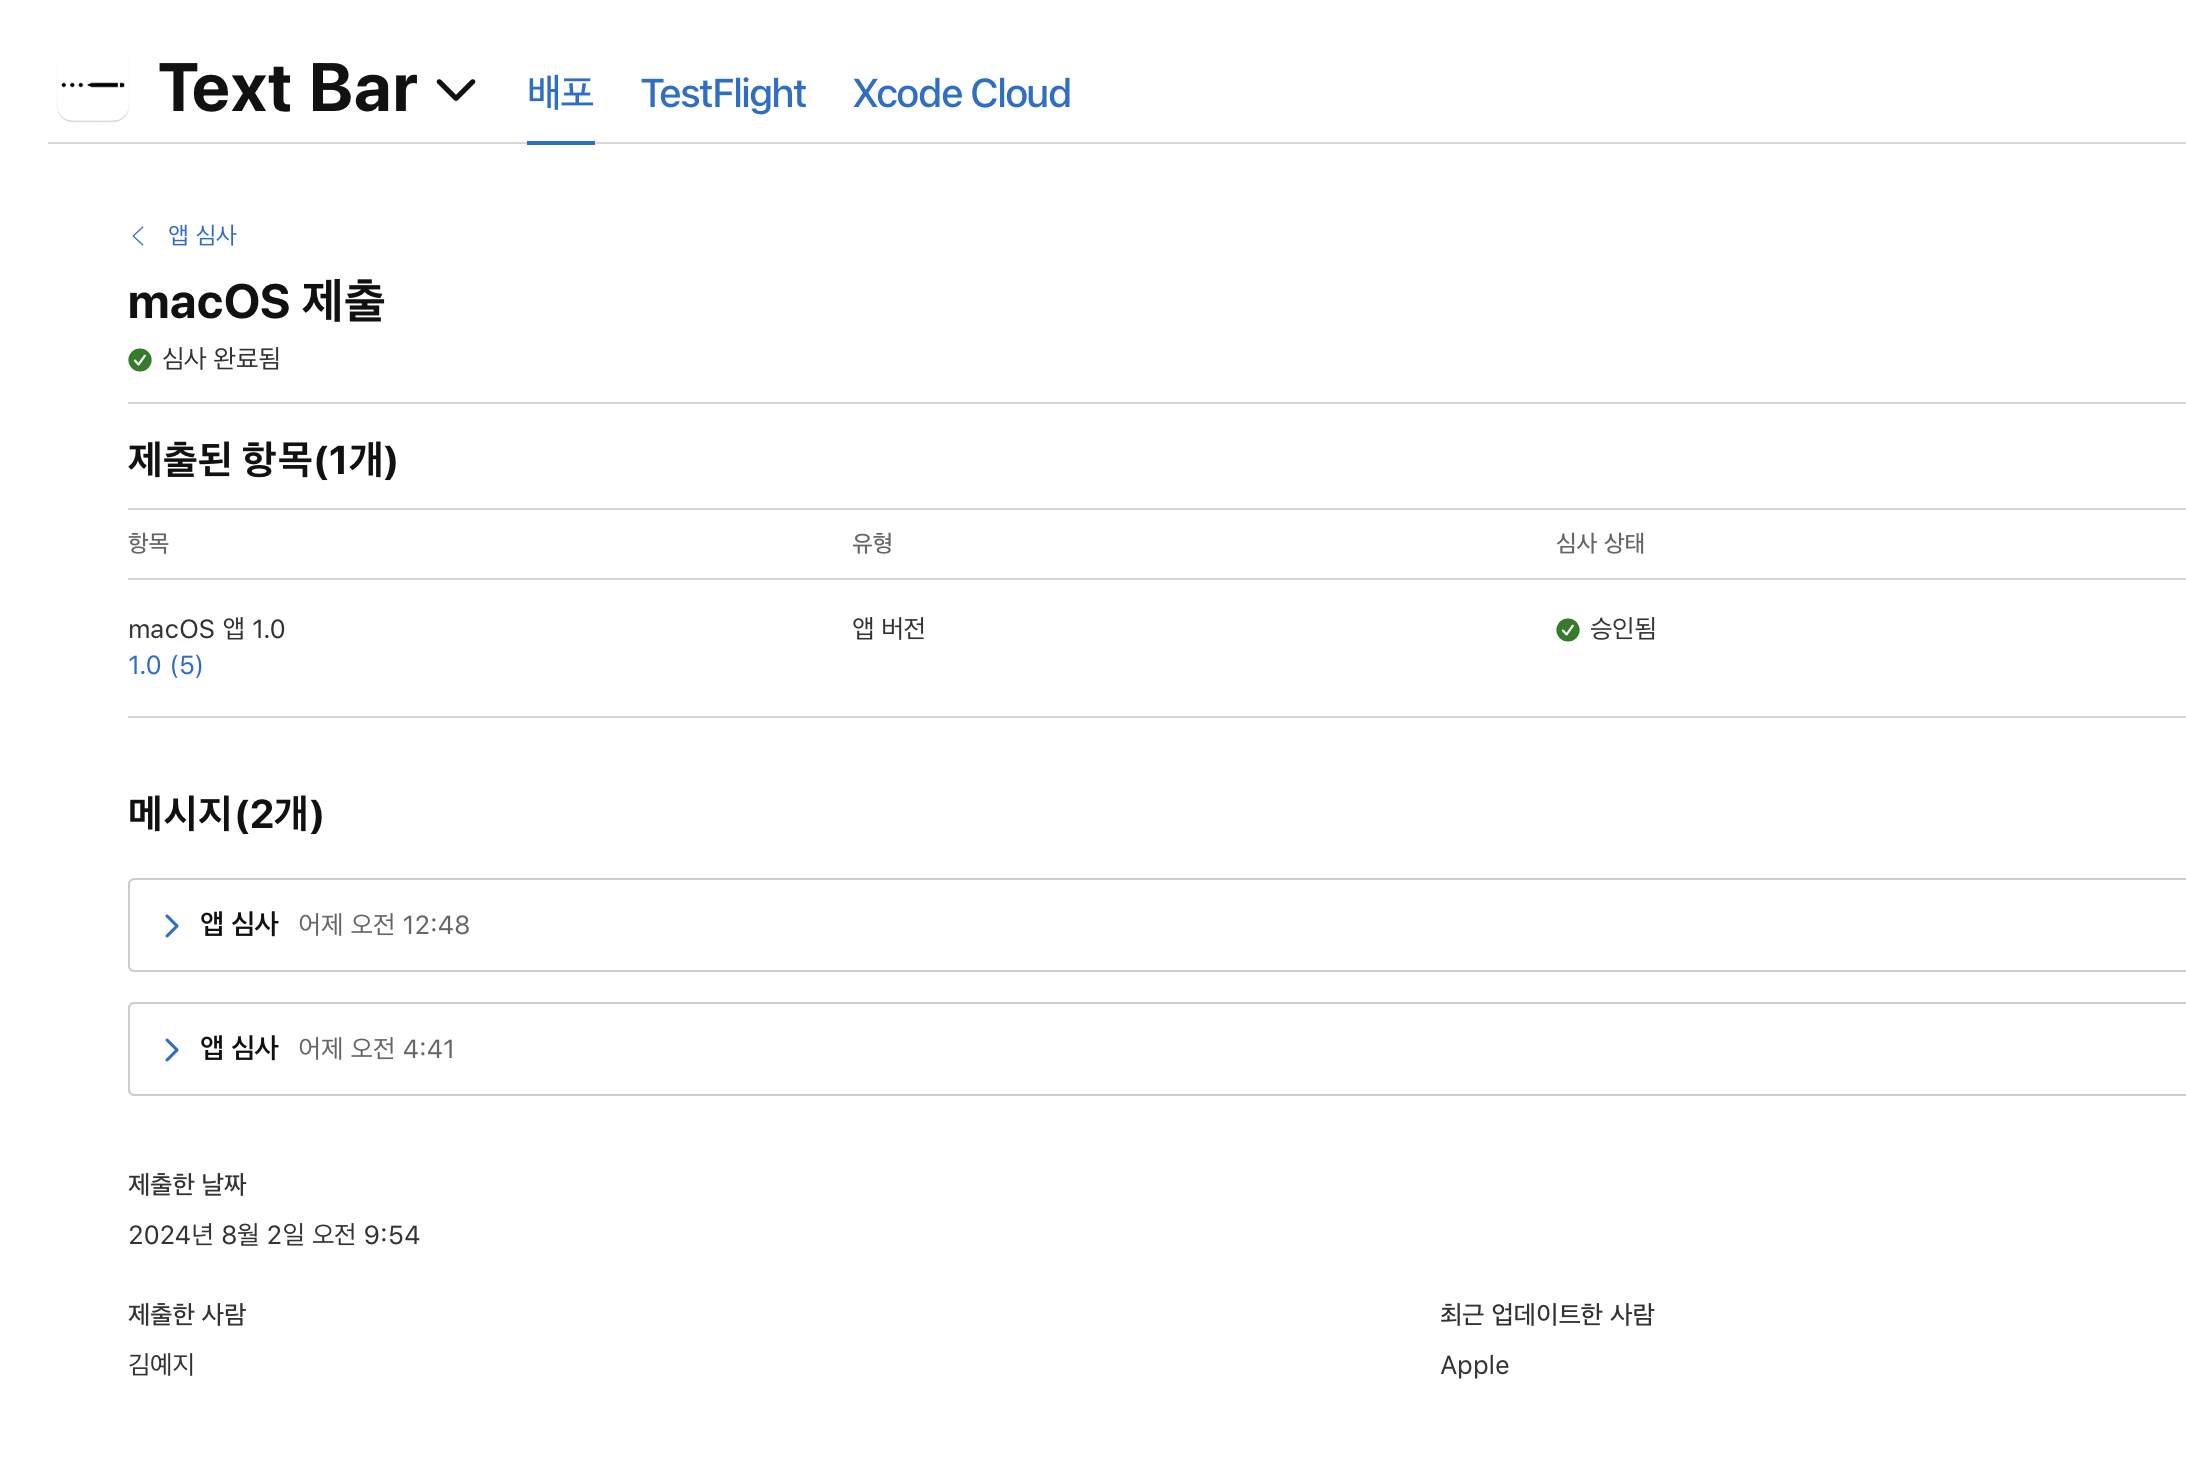Viewport: 2186px width, 1484px height.
Task: Click the date '2024년 8월 2일 오전 9:54'
Action: coord(274,1235)
